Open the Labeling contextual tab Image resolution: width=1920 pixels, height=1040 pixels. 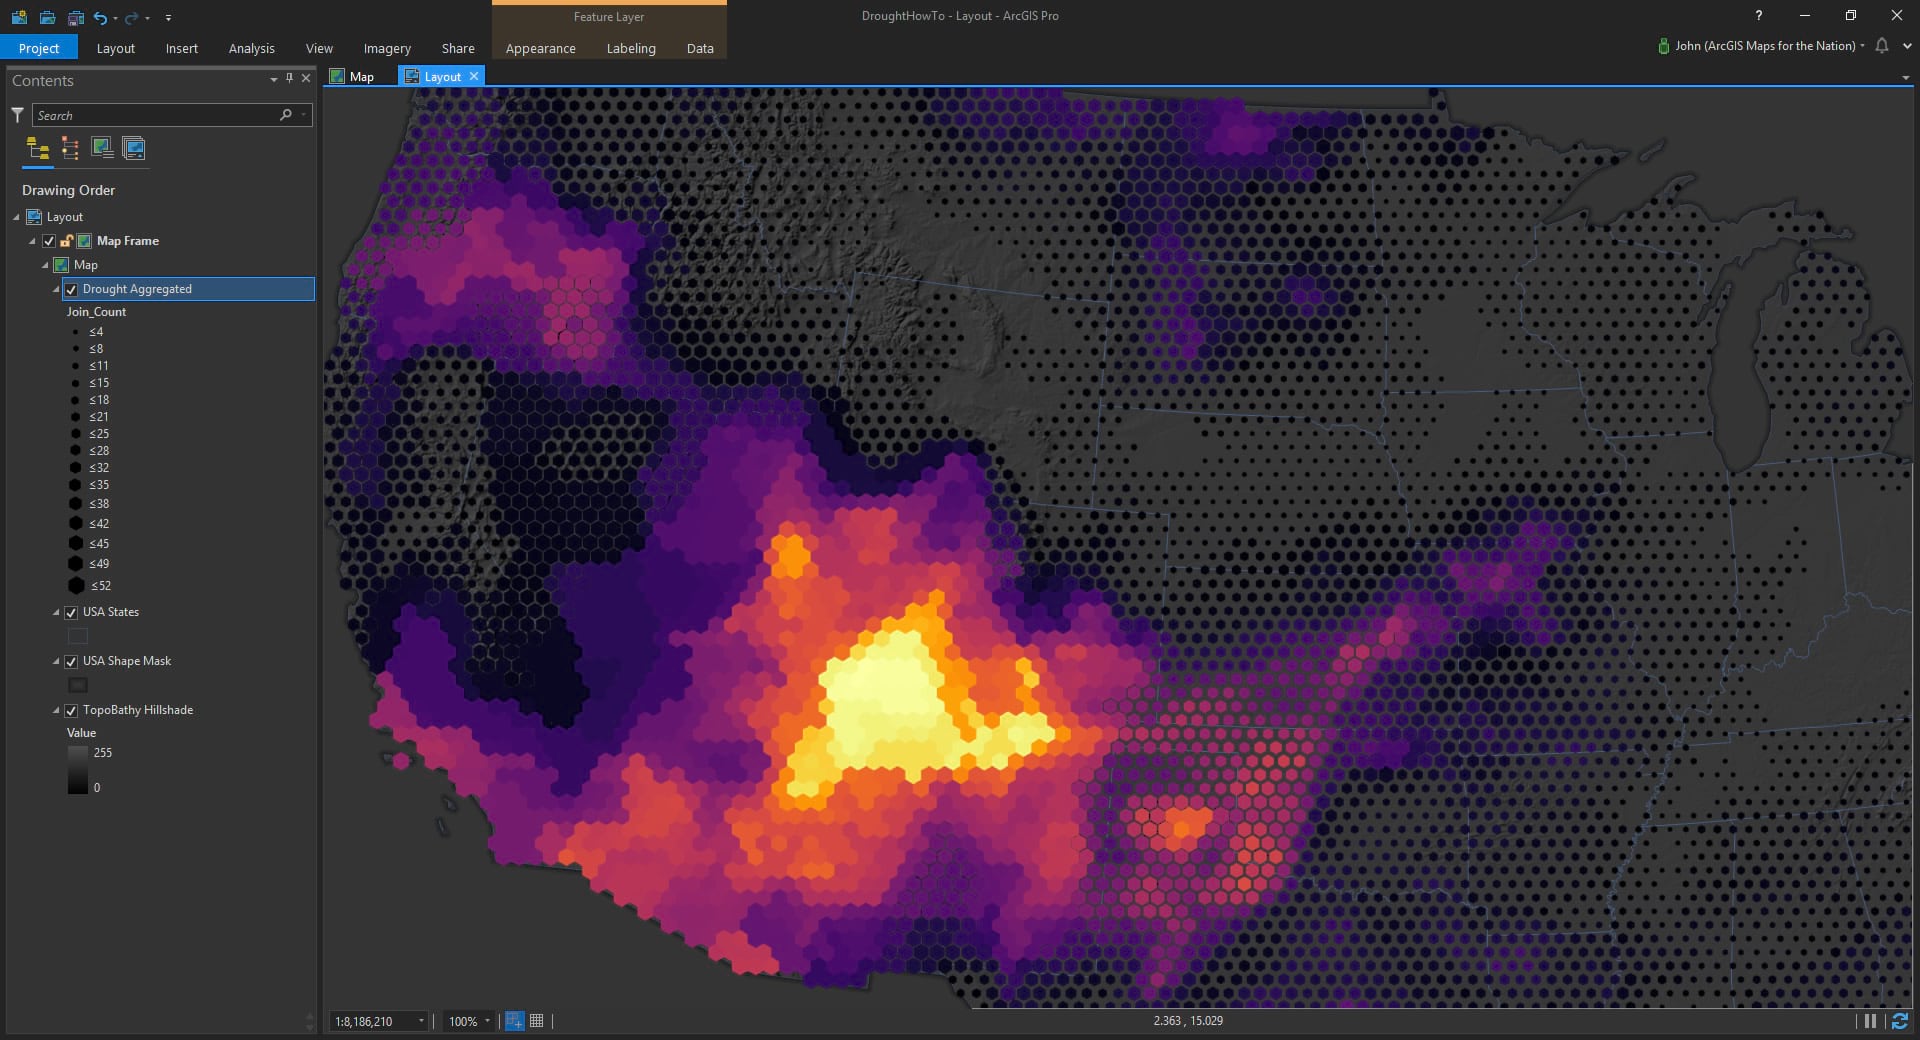coord(631,48)
